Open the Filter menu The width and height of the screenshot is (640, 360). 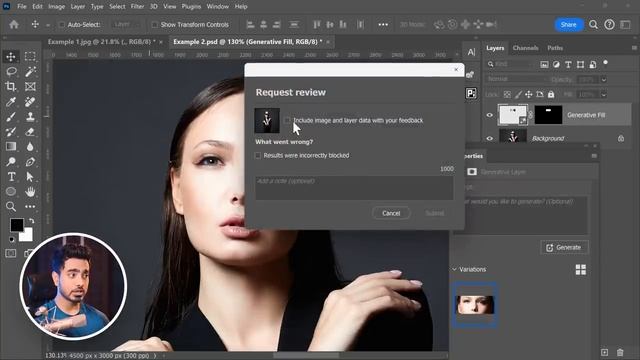tap(137, 7)
